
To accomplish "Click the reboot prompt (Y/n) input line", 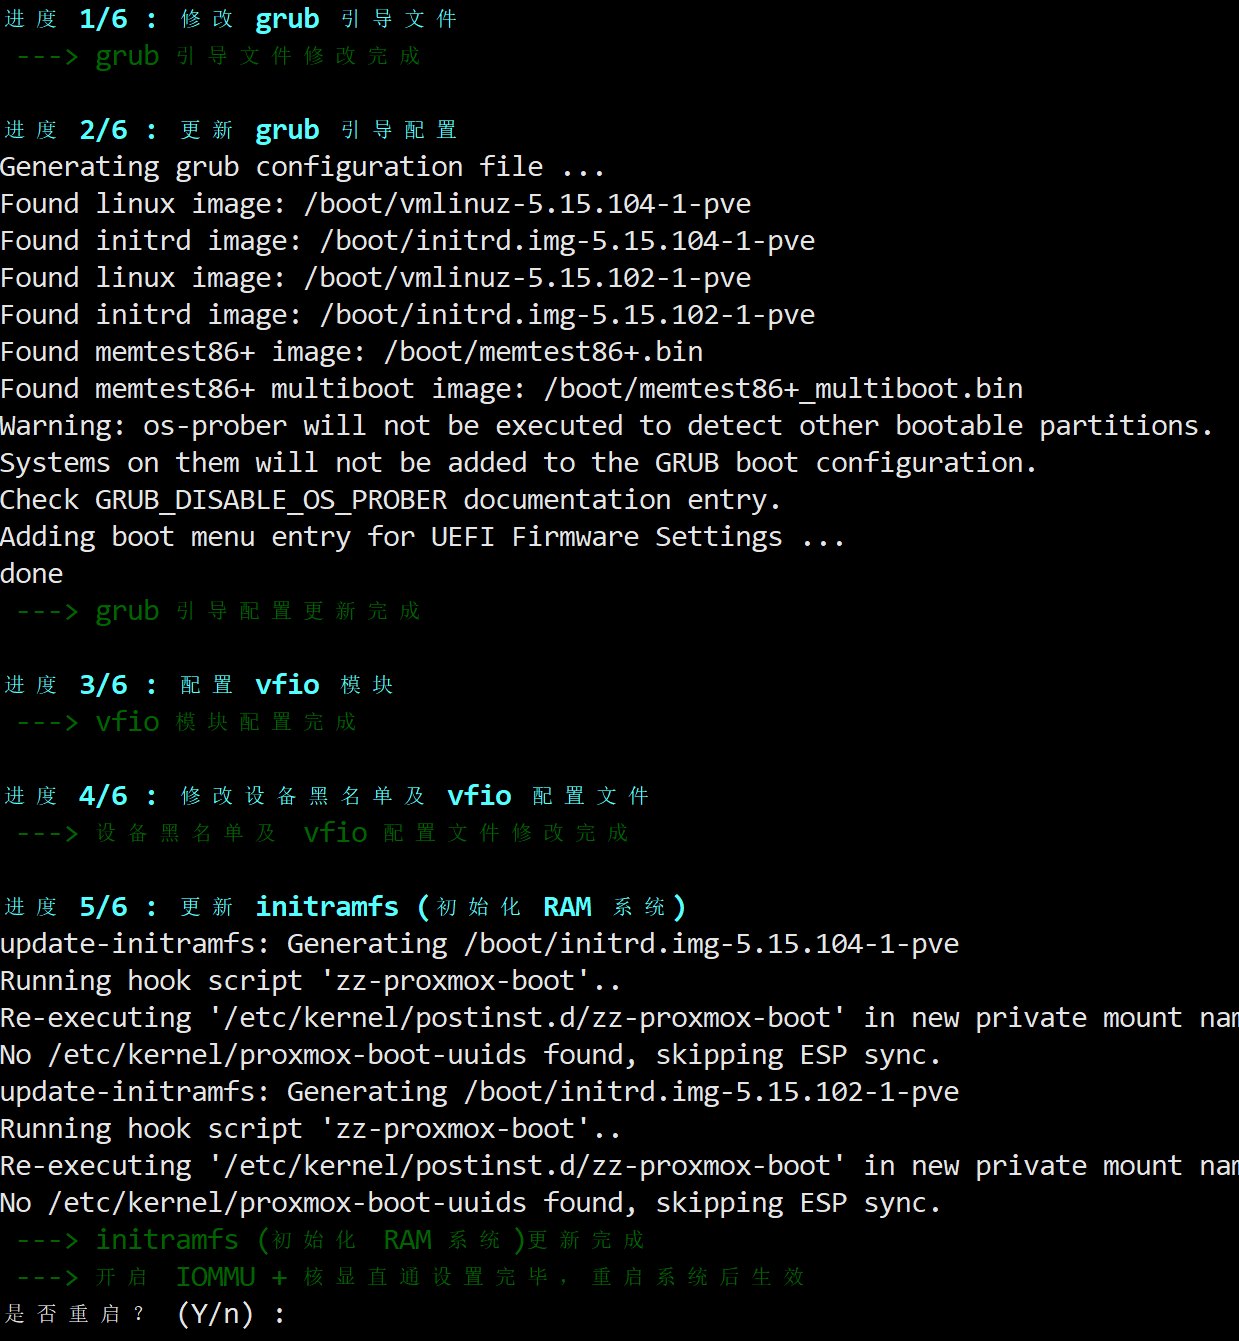I will pos(145,1313).
